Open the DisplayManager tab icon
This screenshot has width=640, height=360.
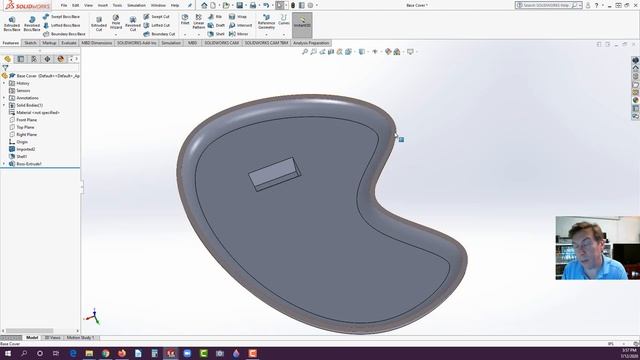coord(60,59)
